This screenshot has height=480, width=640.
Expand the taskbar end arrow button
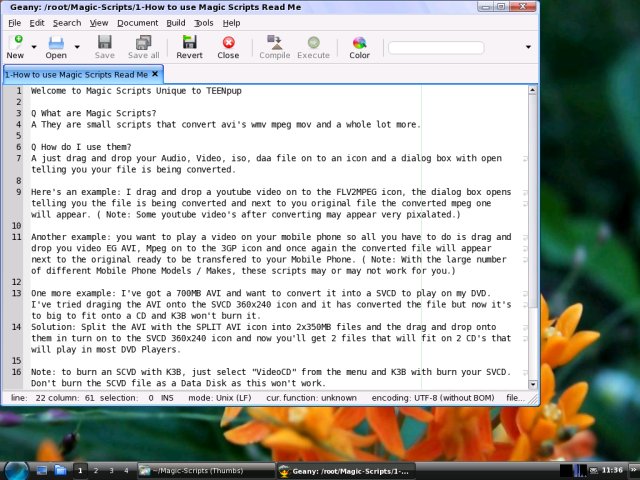(x=633, y=471)
